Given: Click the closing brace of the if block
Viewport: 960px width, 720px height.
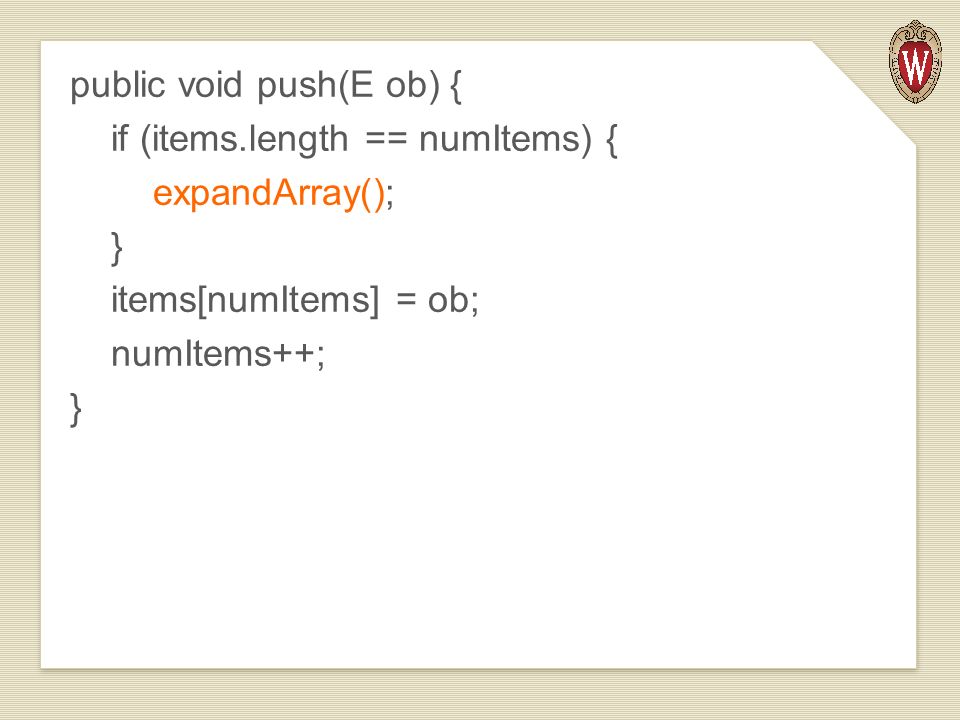Looking at the screenshot, I should coord(116,248).
